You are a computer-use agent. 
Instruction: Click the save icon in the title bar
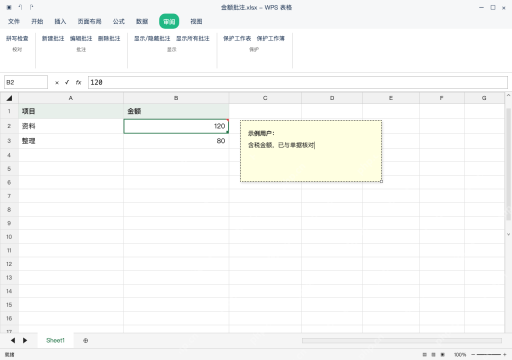pyautogui.click(x=9, y=7)
